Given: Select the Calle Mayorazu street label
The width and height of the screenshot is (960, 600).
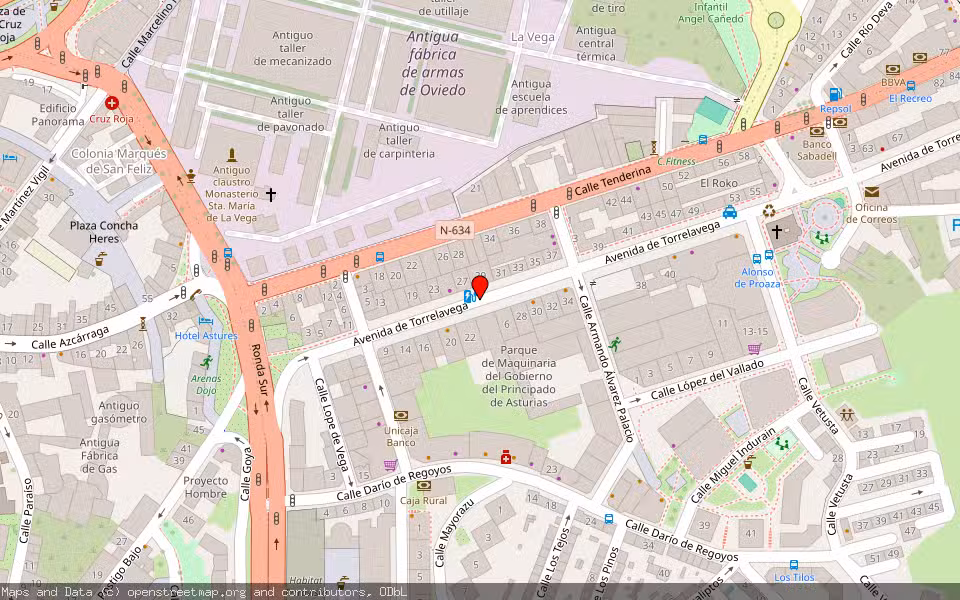Looking at the screenshot, I should (454, 531).
